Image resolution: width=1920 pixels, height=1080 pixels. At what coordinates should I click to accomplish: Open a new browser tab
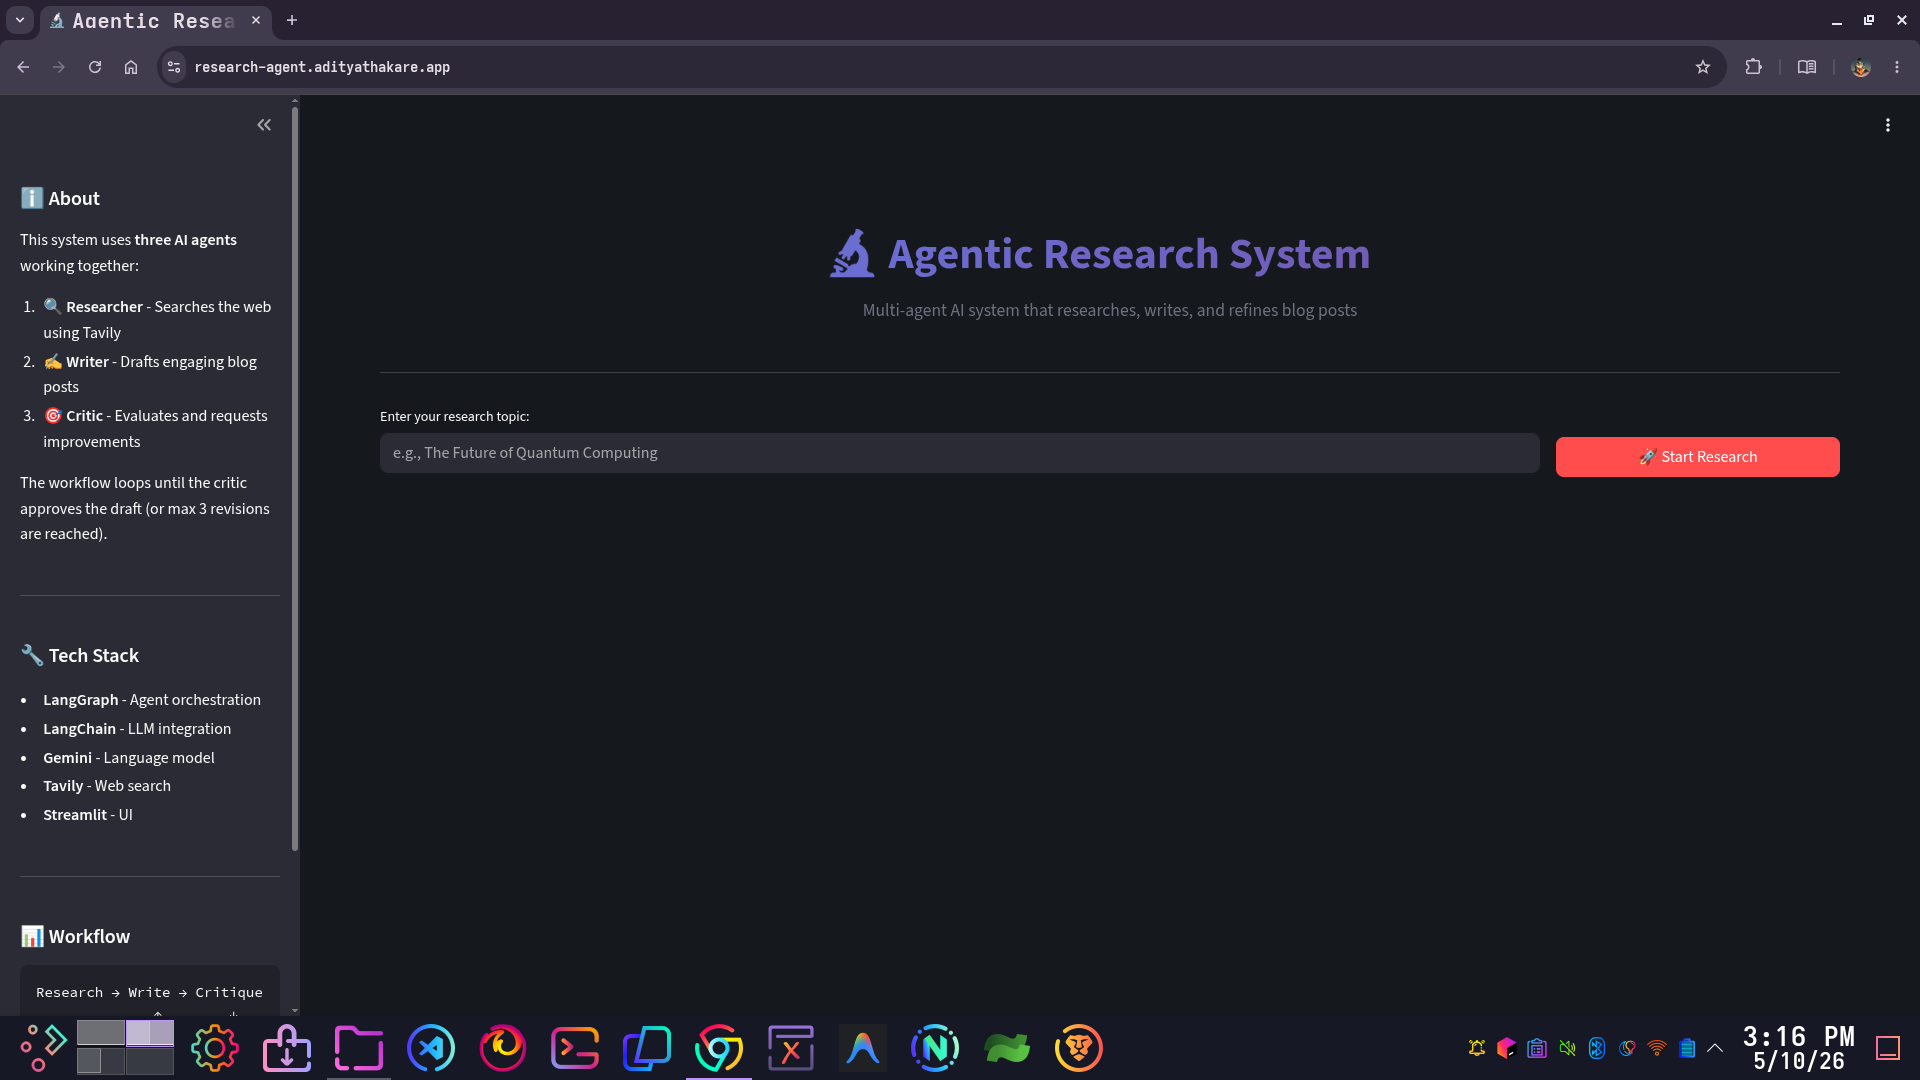click(292, 20)
